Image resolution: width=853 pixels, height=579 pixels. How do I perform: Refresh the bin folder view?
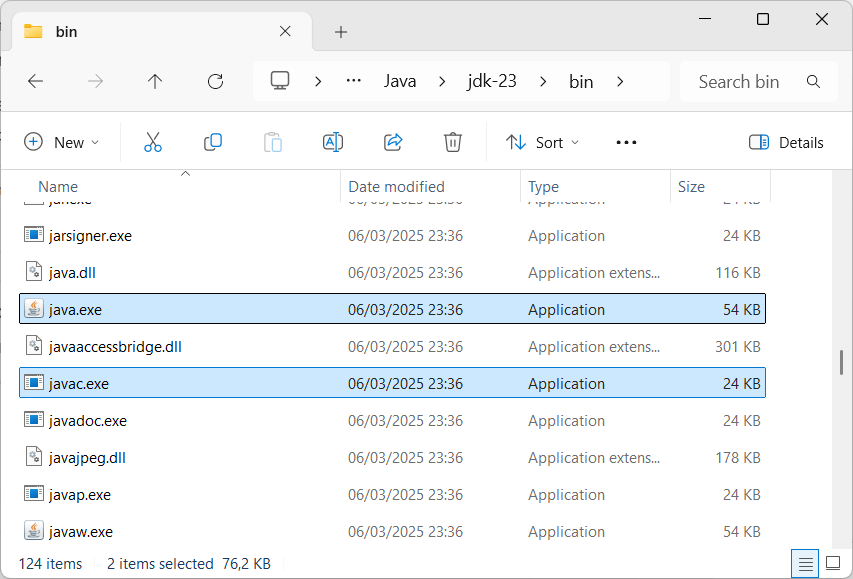point(215,82)
